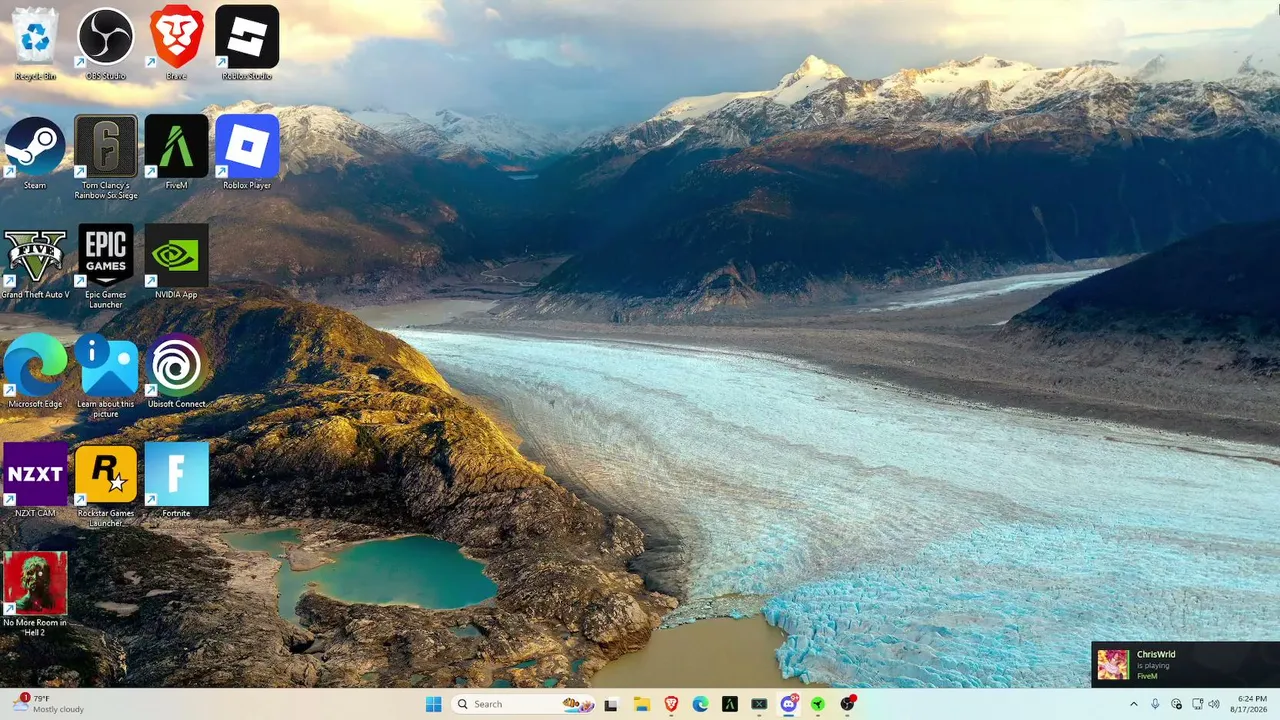Image resolution: width=1280 pixels, height=720 pixels.
Task: Select the NVIDIA App desktop shortcut
Action: (x=176, y=262)
